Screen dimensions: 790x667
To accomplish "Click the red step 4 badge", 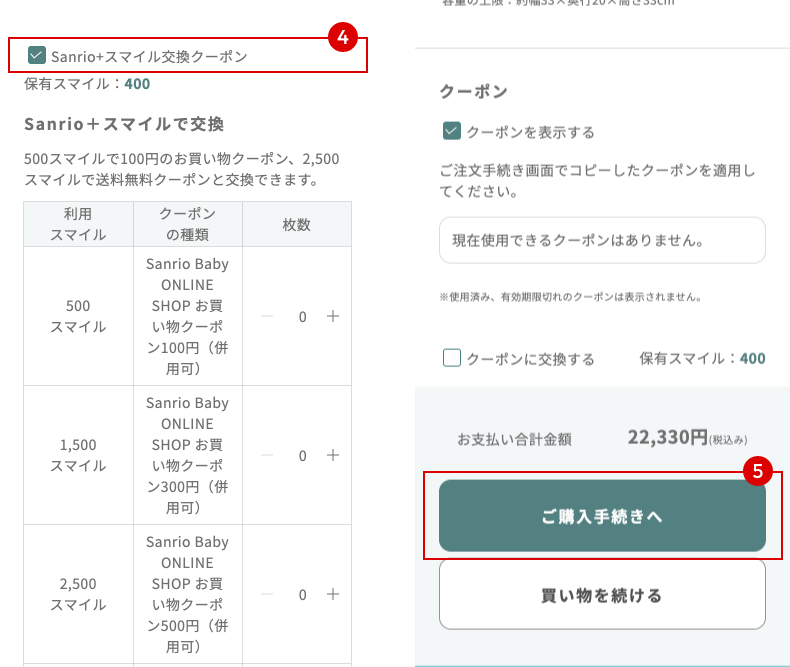I will click(x=343, y=38).
